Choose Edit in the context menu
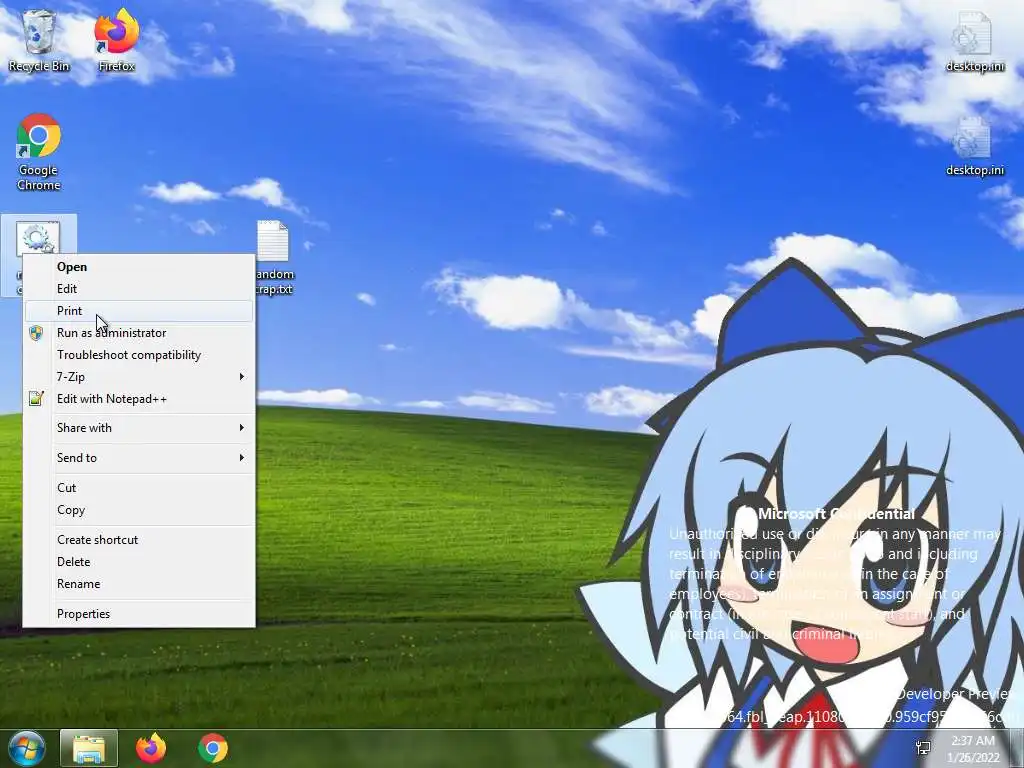 click(138, 289)
